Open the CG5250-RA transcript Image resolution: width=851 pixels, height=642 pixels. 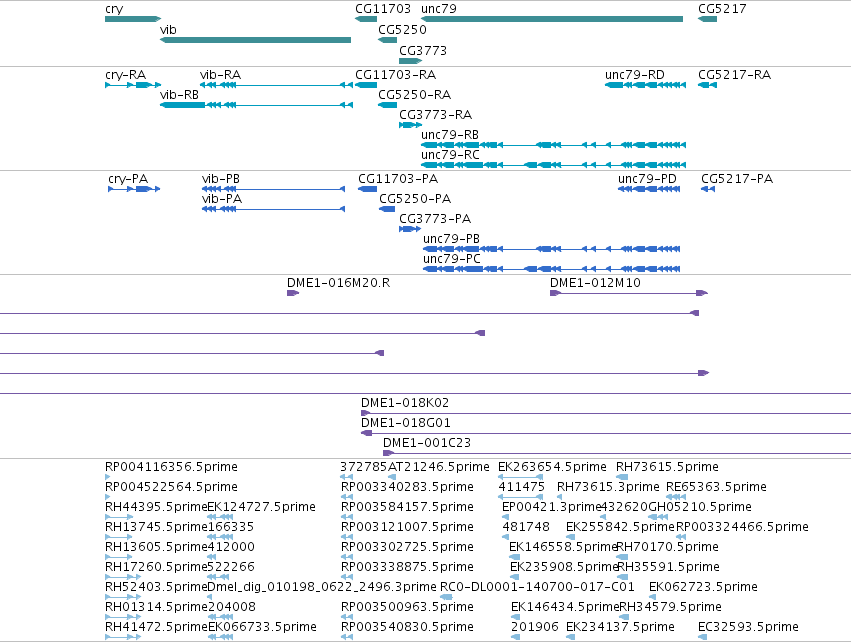tap(388, 105)
